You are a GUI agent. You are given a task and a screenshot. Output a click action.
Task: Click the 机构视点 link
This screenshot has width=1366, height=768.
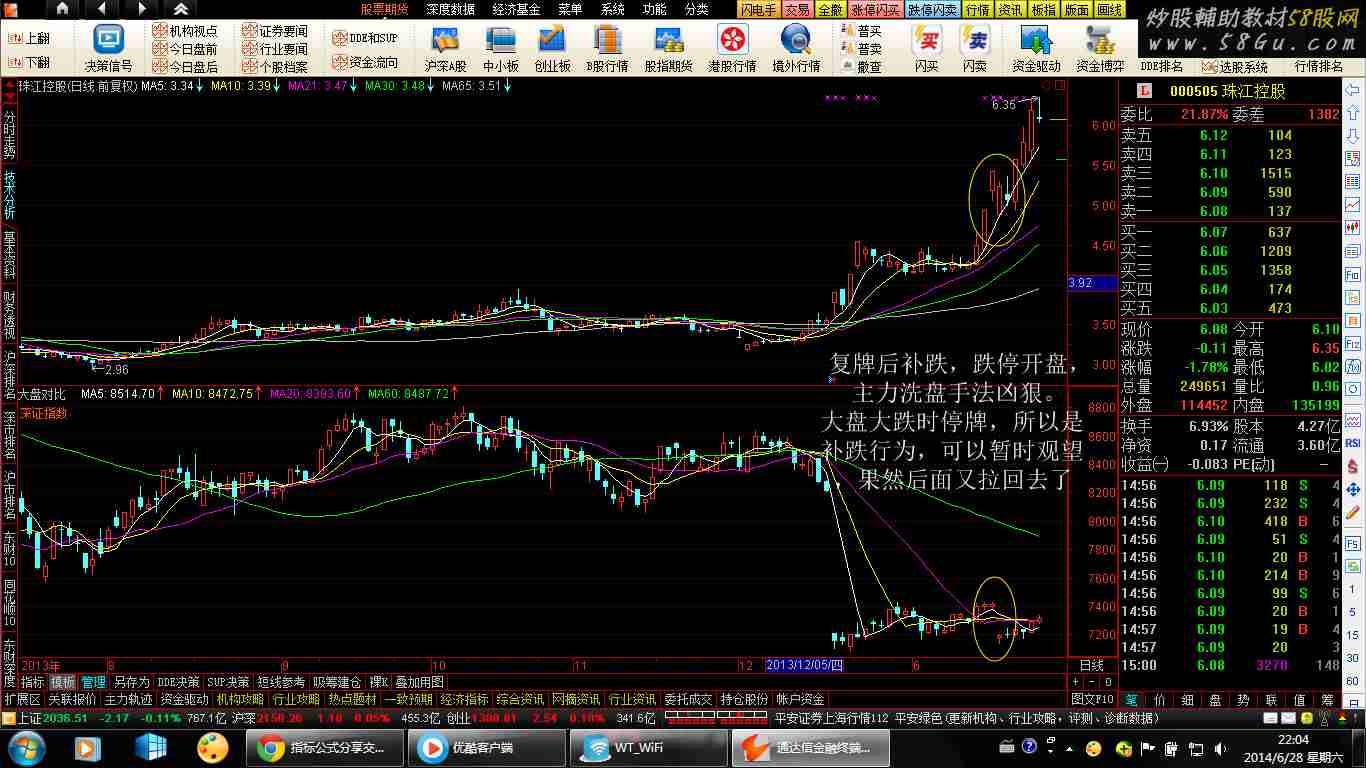[191, 32]
